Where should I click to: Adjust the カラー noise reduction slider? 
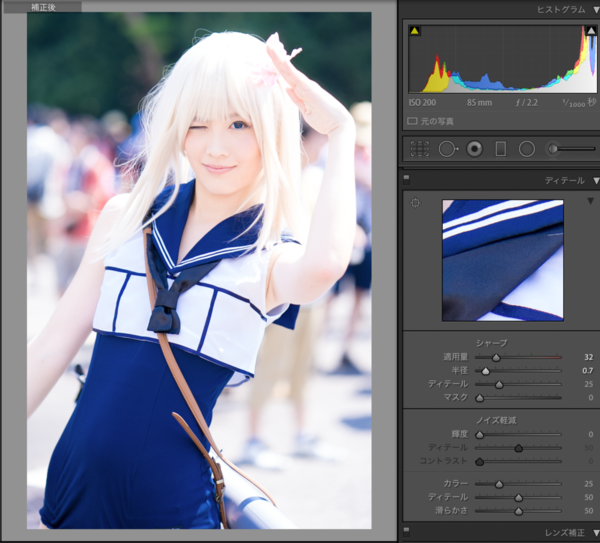[x=499, y=484]
